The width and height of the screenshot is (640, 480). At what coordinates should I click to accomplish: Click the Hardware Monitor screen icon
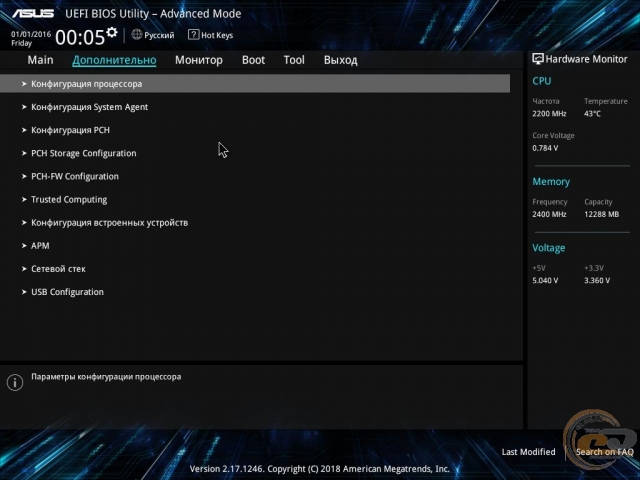pos(538,59)
